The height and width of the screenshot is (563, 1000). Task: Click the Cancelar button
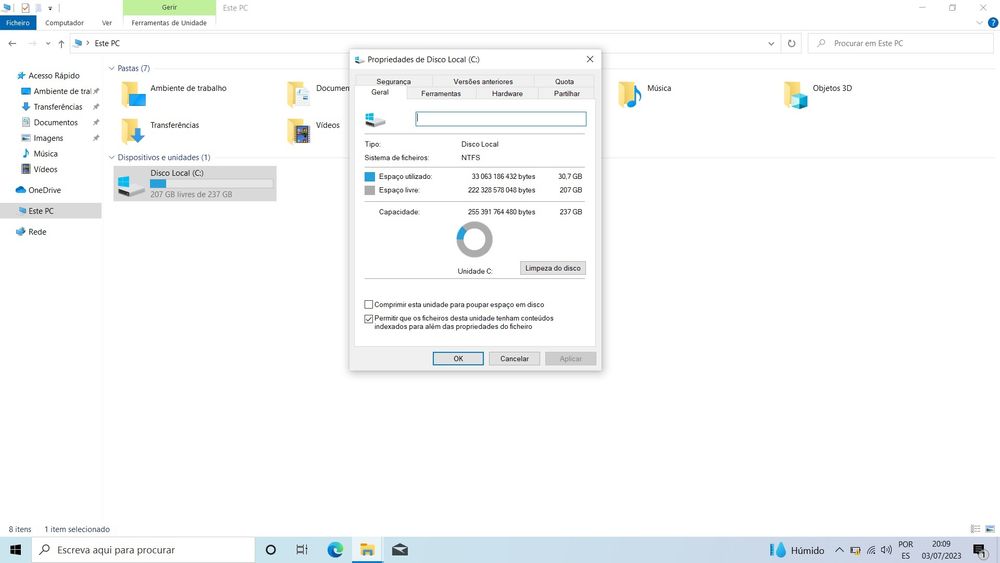[514, 358]
